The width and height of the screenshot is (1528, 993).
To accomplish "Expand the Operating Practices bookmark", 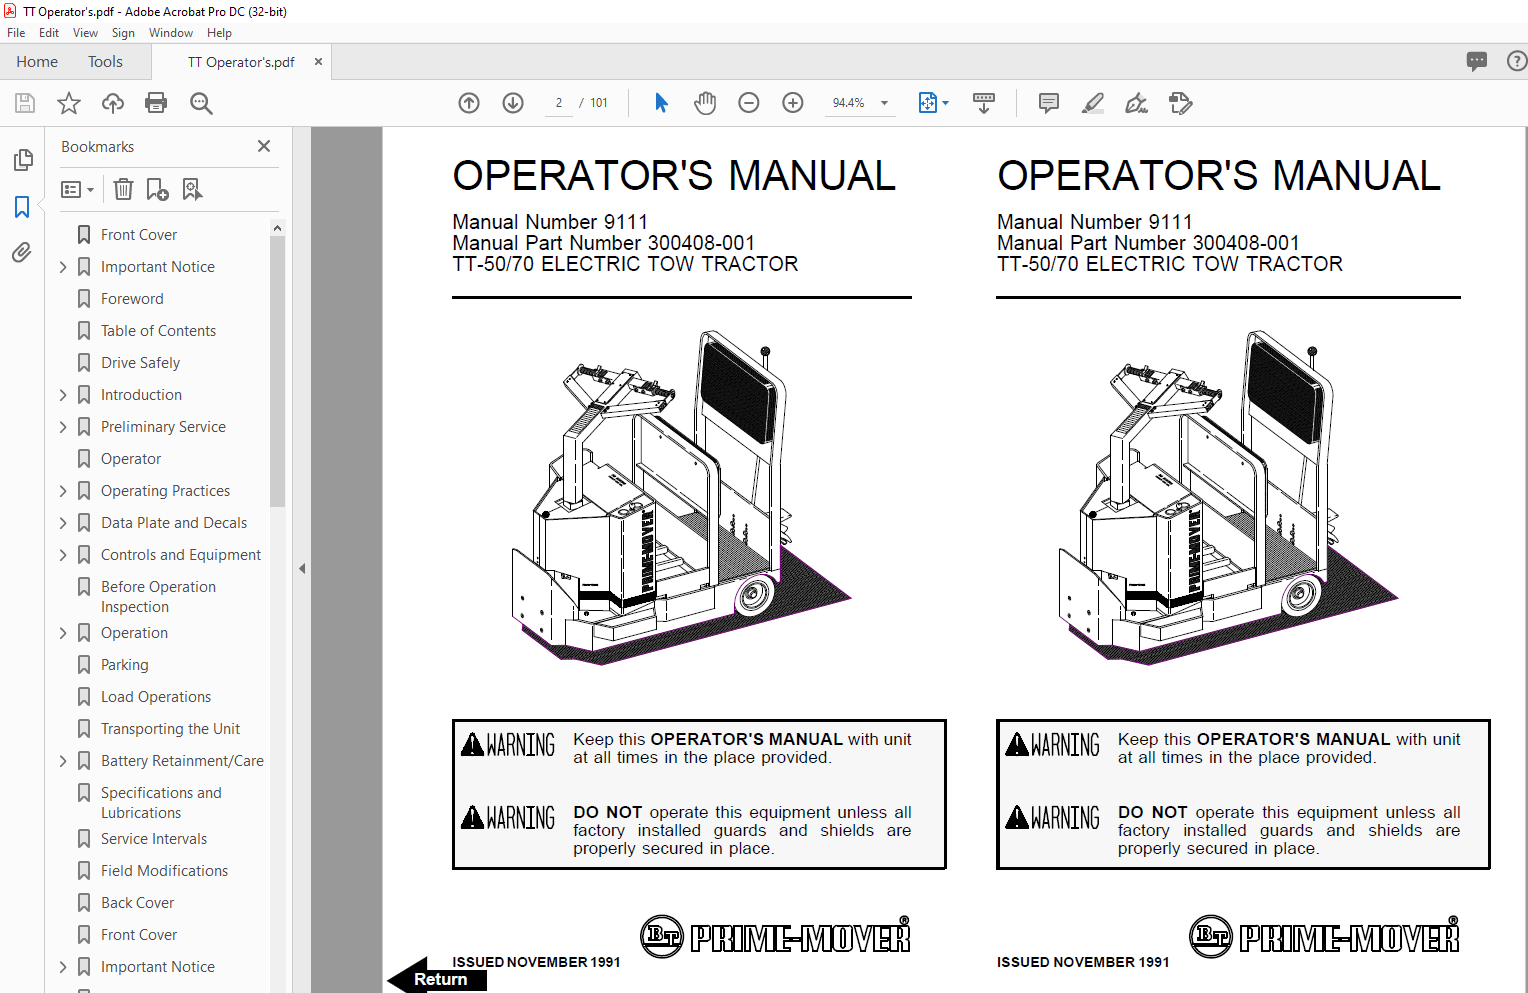I will click(x=63, y=491).
